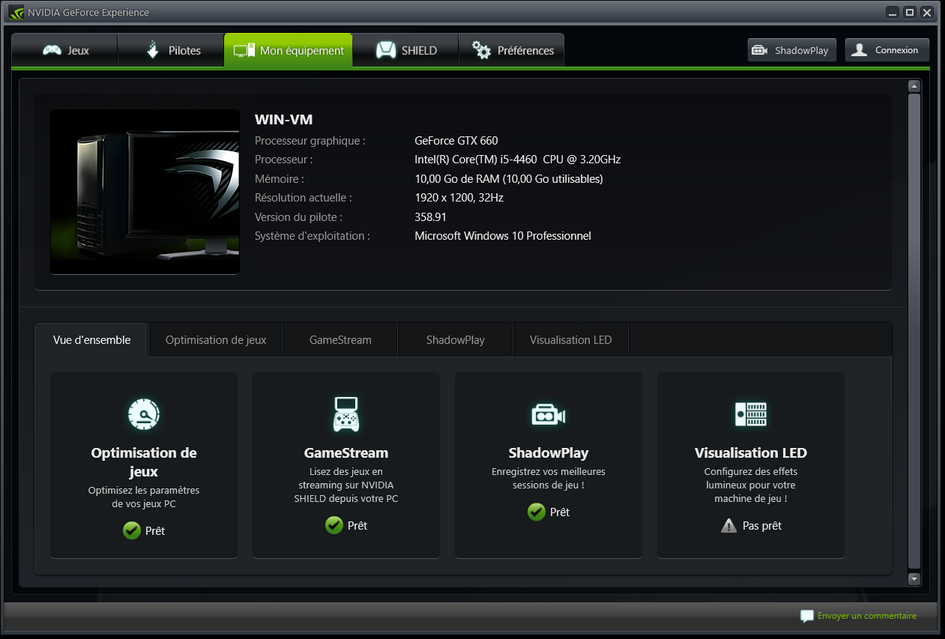945x639 pixels.
Task: Click the Visualisation LED panel icon
Action: click(x=750, y=414)
